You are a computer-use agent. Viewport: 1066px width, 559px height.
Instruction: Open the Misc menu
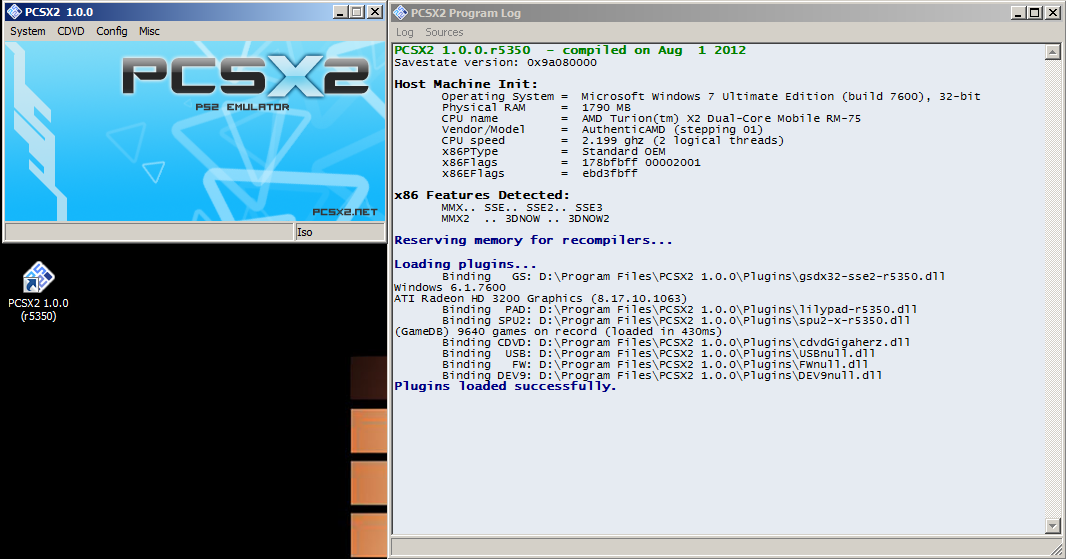click(x=149, y=31)
